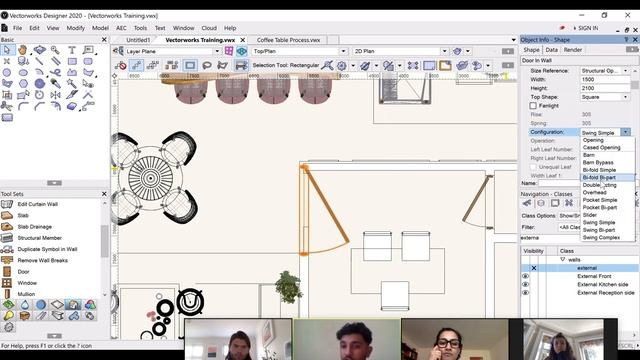Viewport: 640px width, 360px height.
Task: Select the Flyover tool
Action: (40, 50)
